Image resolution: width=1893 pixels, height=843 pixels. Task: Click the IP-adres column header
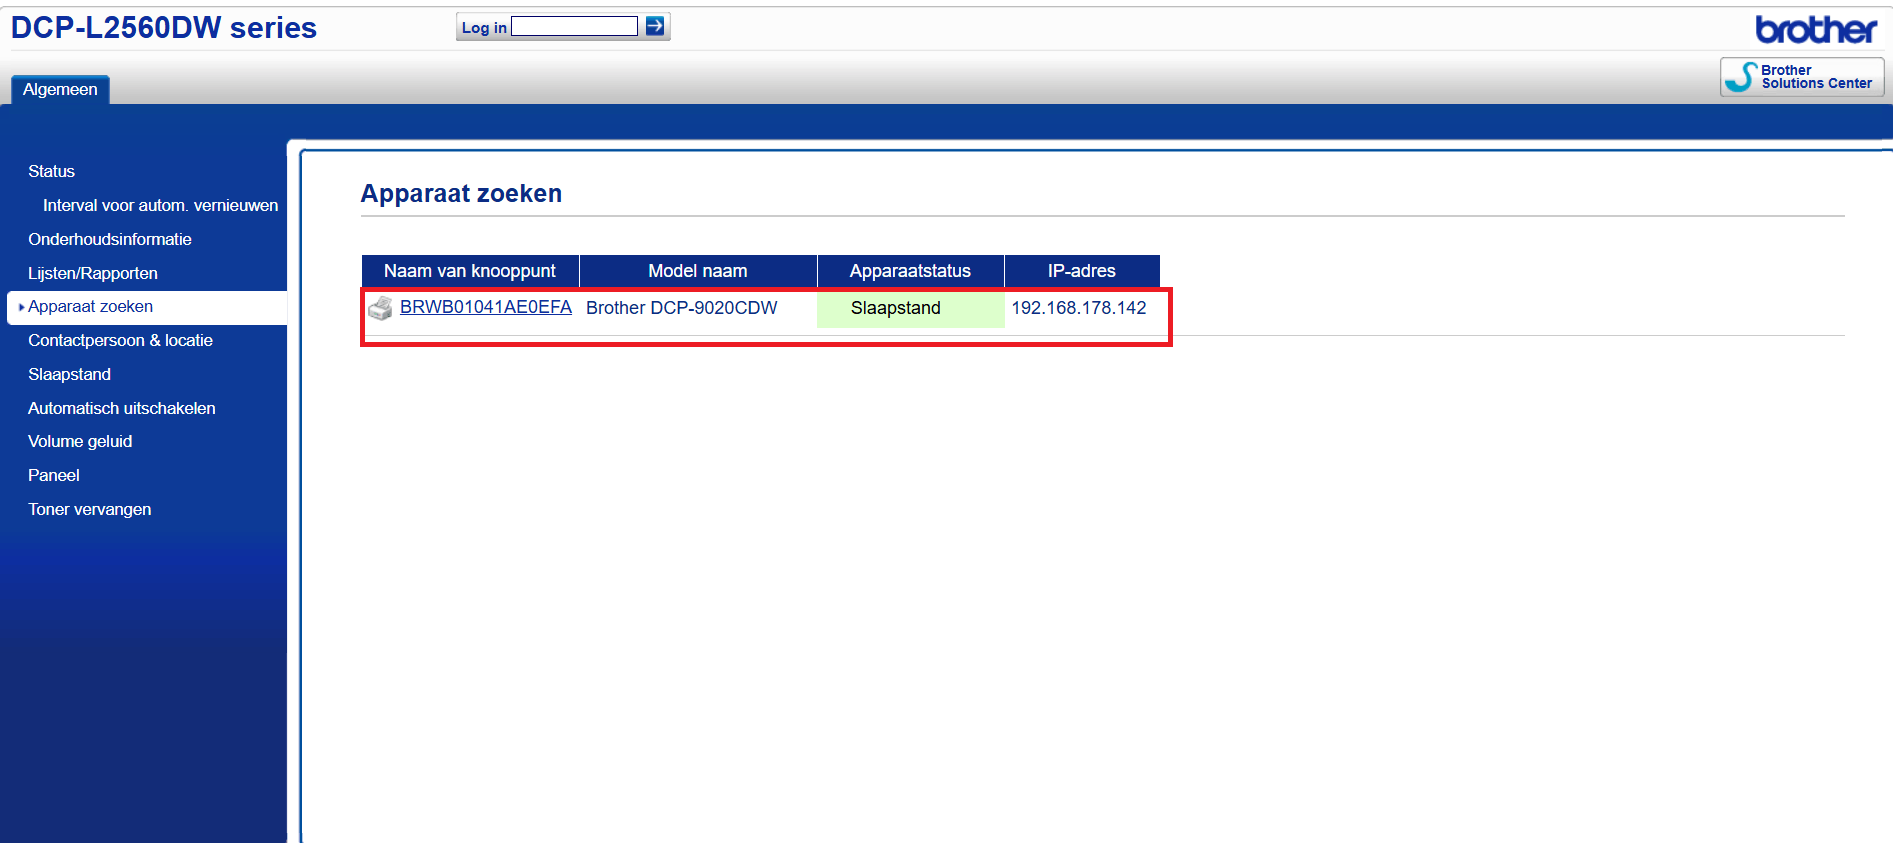(1082, 271)
